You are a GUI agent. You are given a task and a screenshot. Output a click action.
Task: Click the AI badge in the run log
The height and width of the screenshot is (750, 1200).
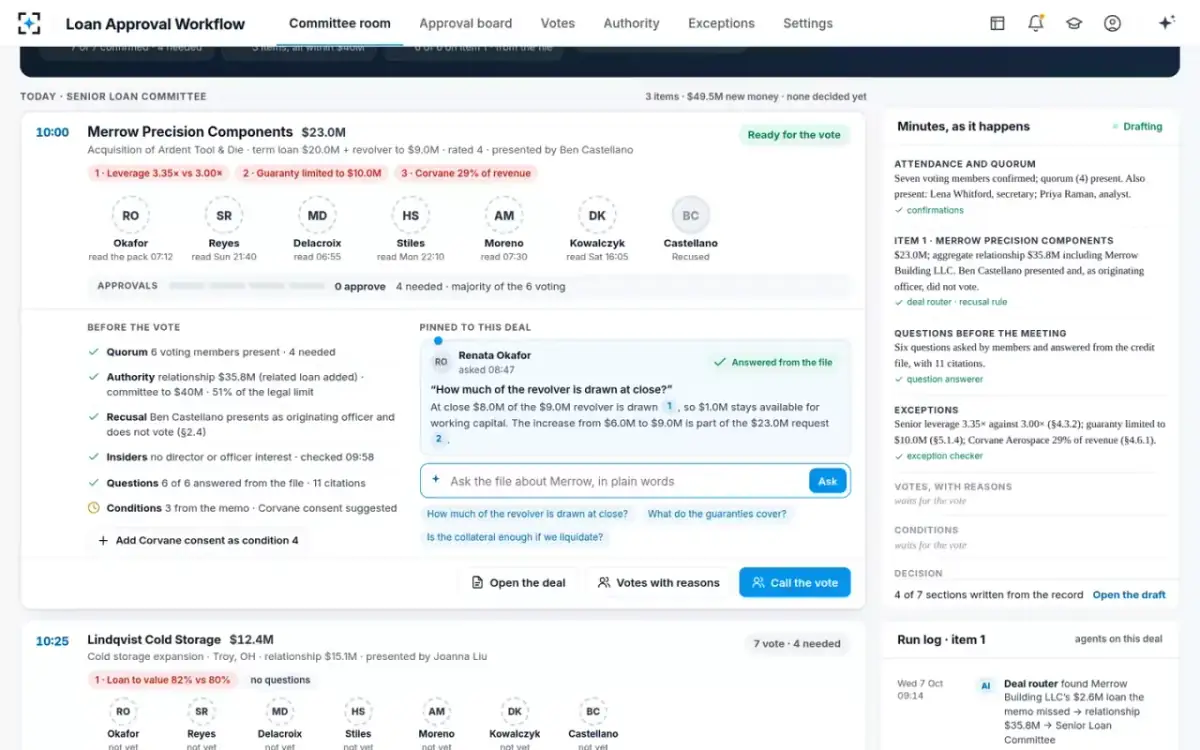[986, 686]
